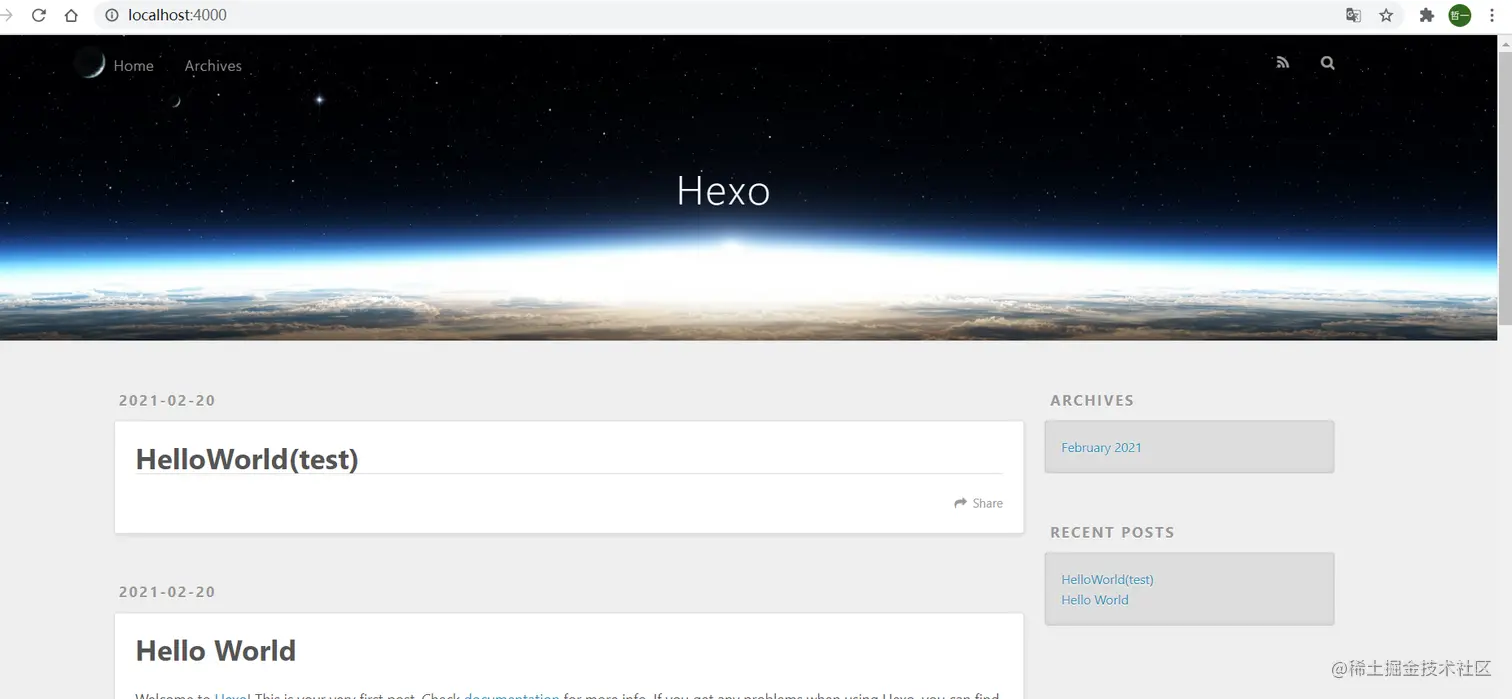Click the HelloWorld(test) post title
The width and height of the screenshot is (1512, 699).
[x=247, y=458]
